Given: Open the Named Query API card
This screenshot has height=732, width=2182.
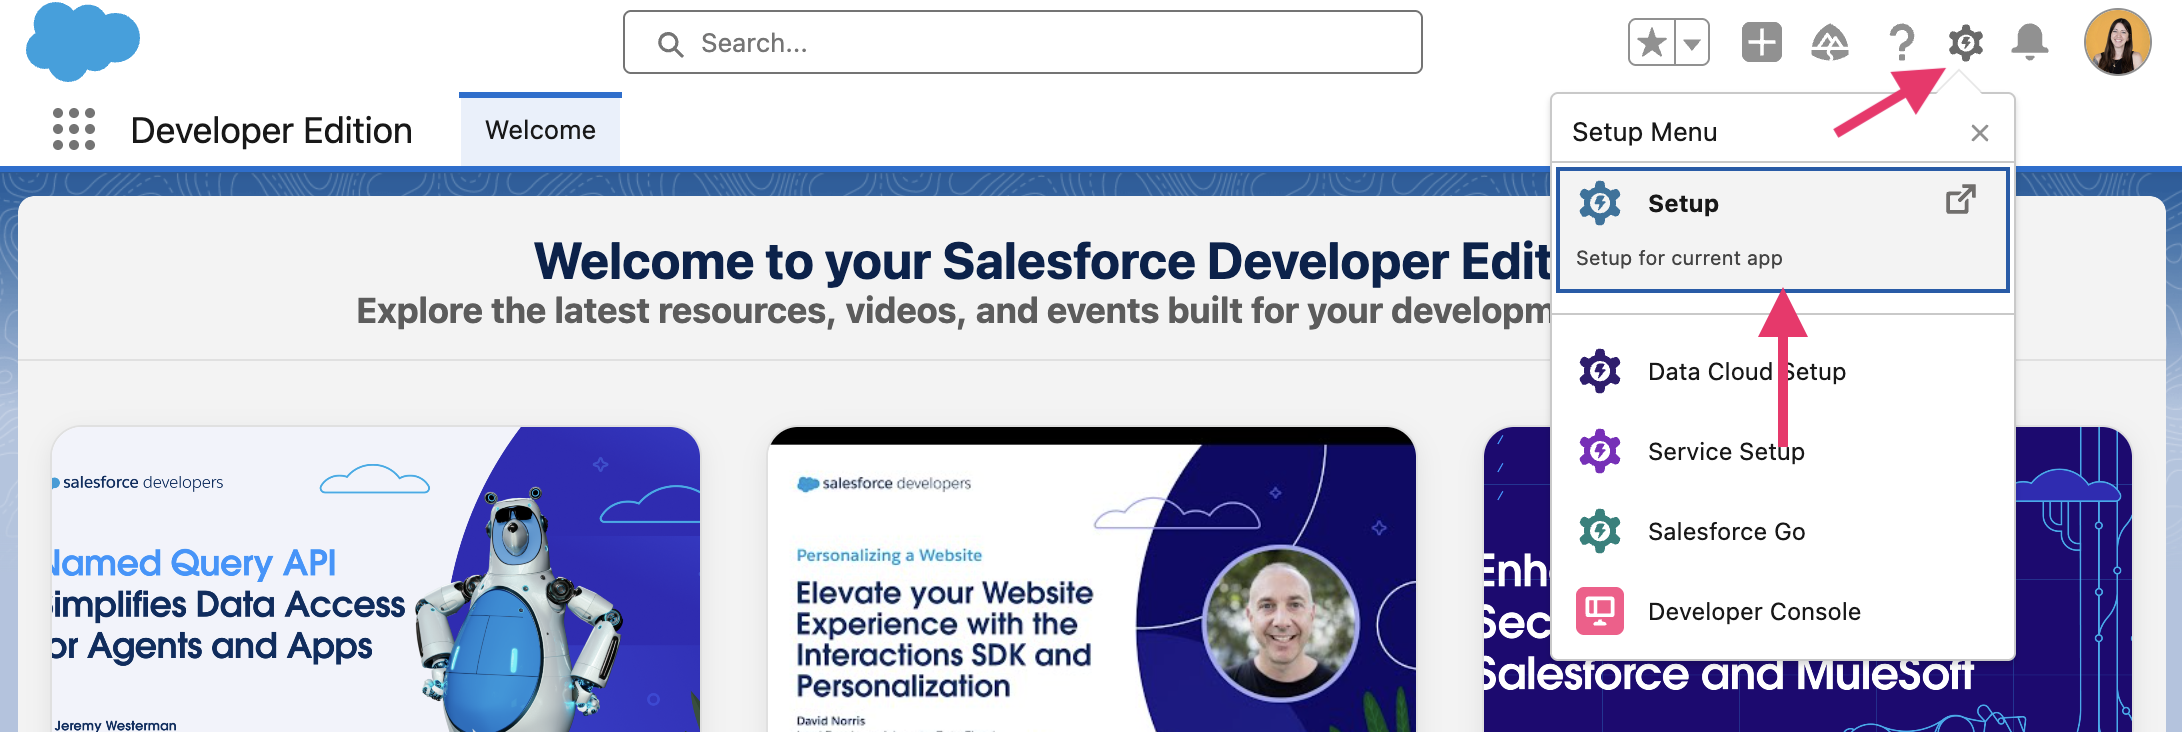Looking at the screenshot, I should tap(376, 580).
